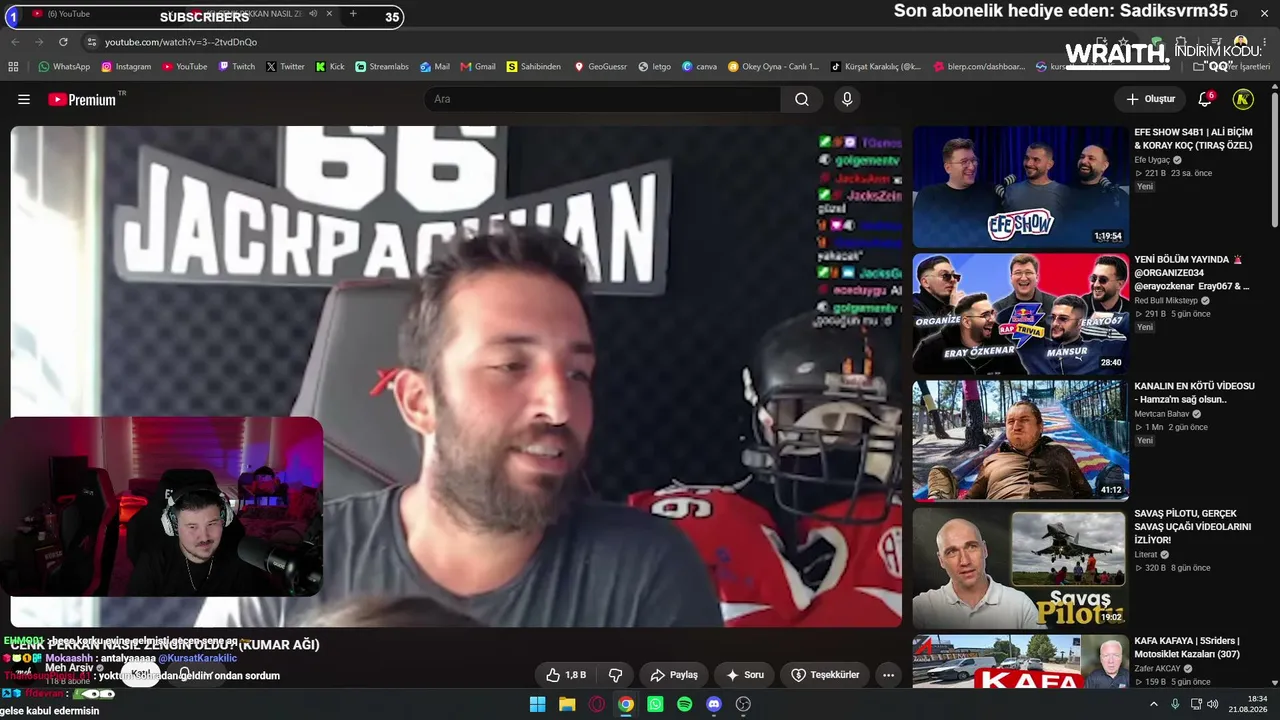This screenshot has width=1280, height=720.
Task: Switch to Chrome on the taskbar
Action: tap(626, 704)
